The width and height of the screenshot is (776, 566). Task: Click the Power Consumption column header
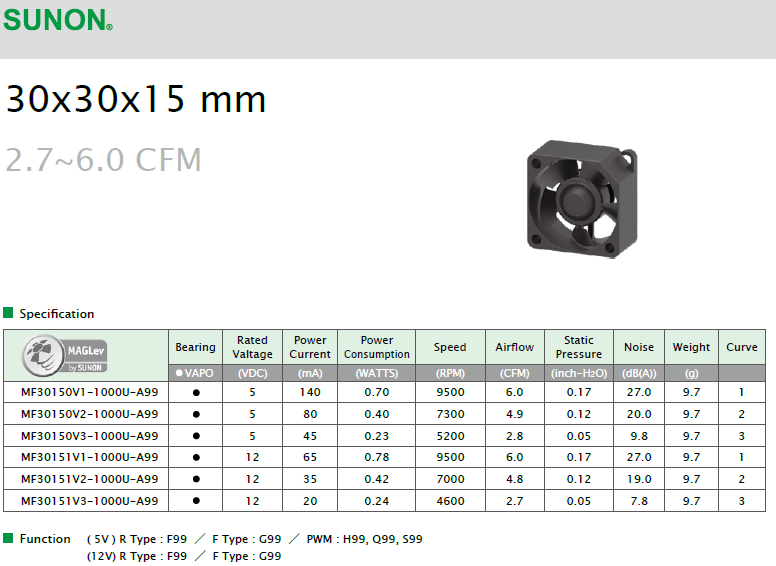point(377,347)
